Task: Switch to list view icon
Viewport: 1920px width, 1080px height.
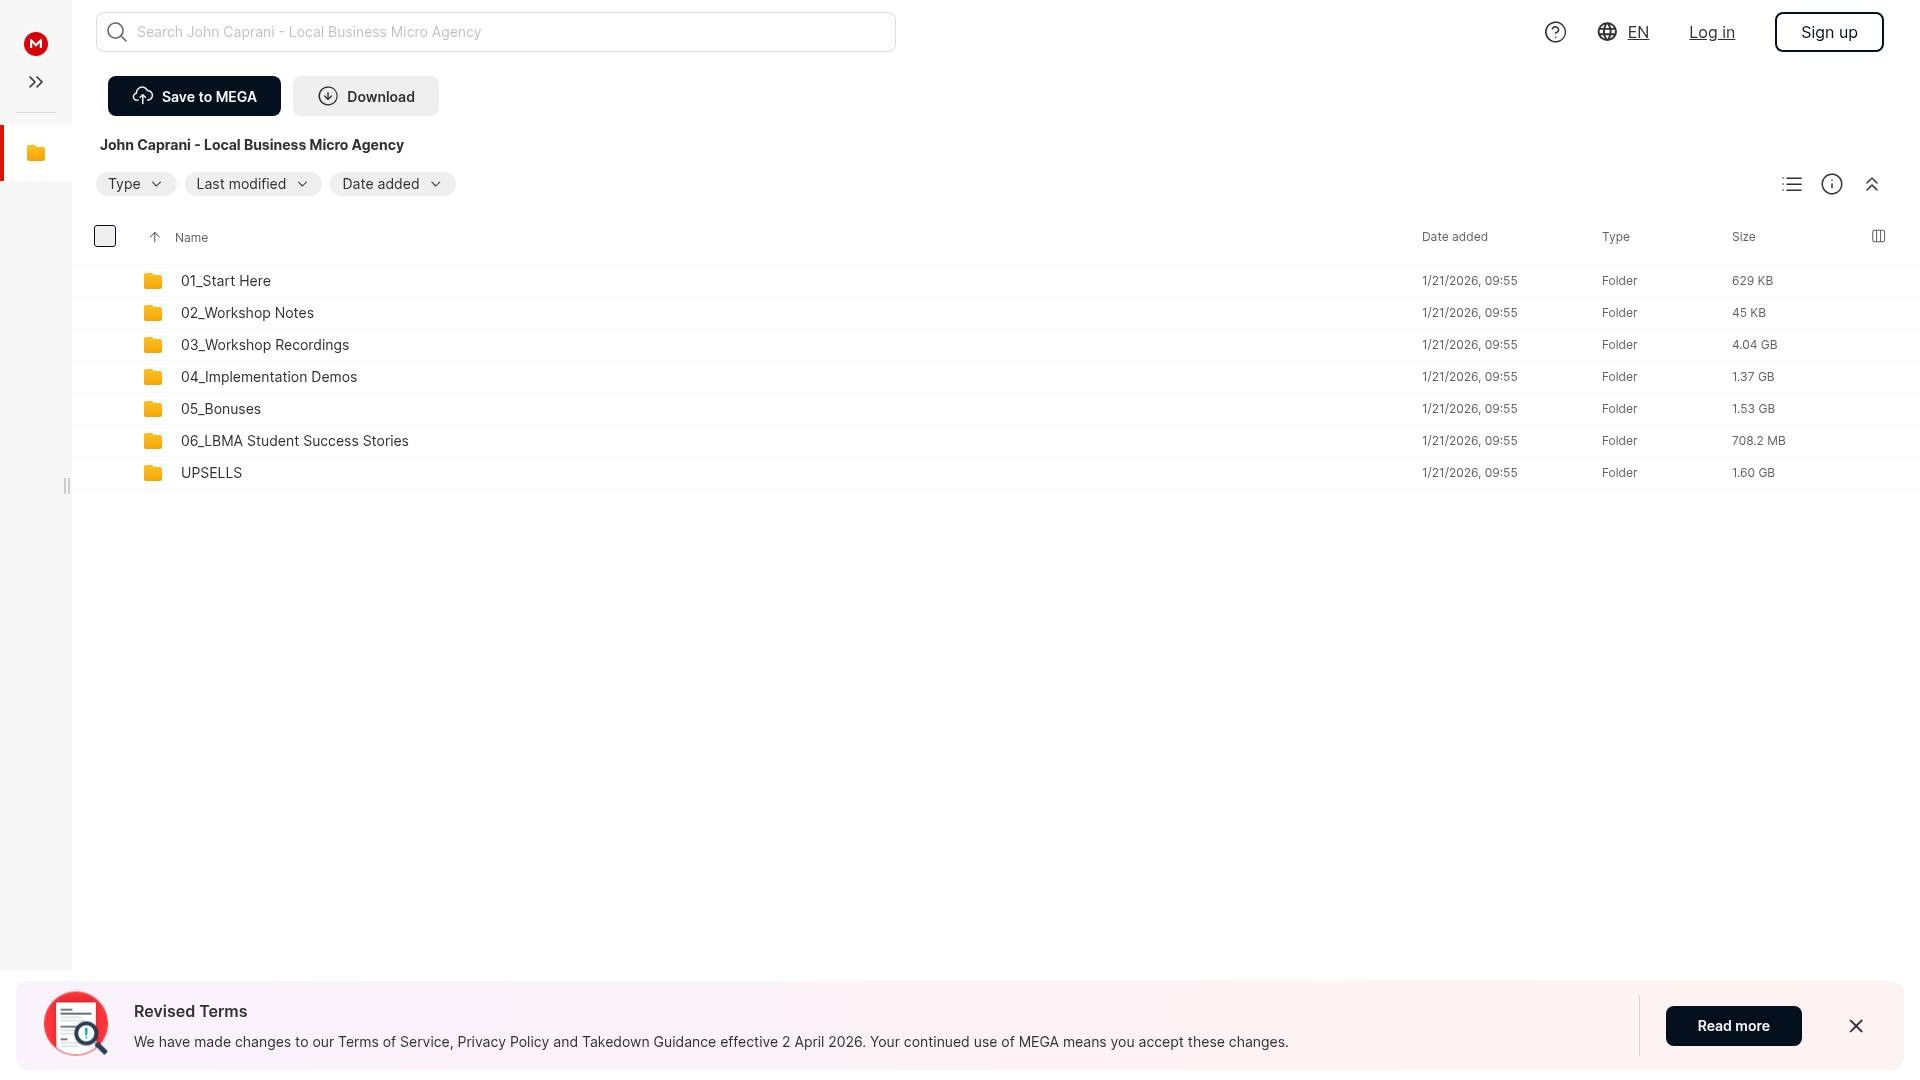Action: 1792,184
